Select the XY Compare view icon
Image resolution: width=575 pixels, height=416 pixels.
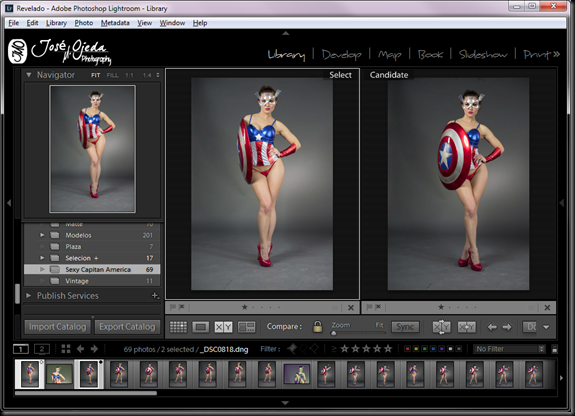(223, 326)
